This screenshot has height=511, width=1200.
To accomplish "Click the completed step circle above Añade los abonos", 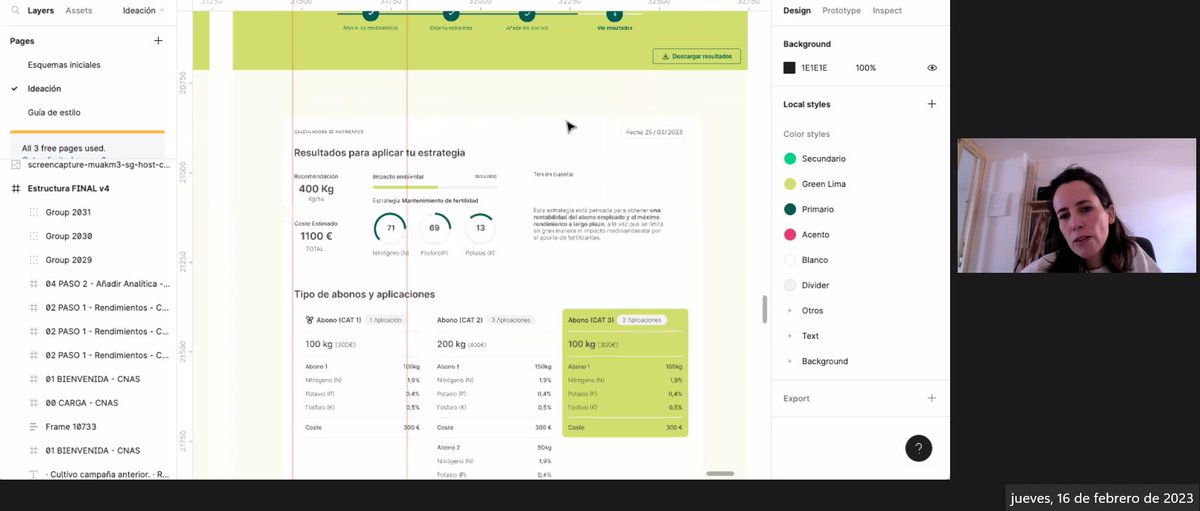I will (x=527, y=14).
